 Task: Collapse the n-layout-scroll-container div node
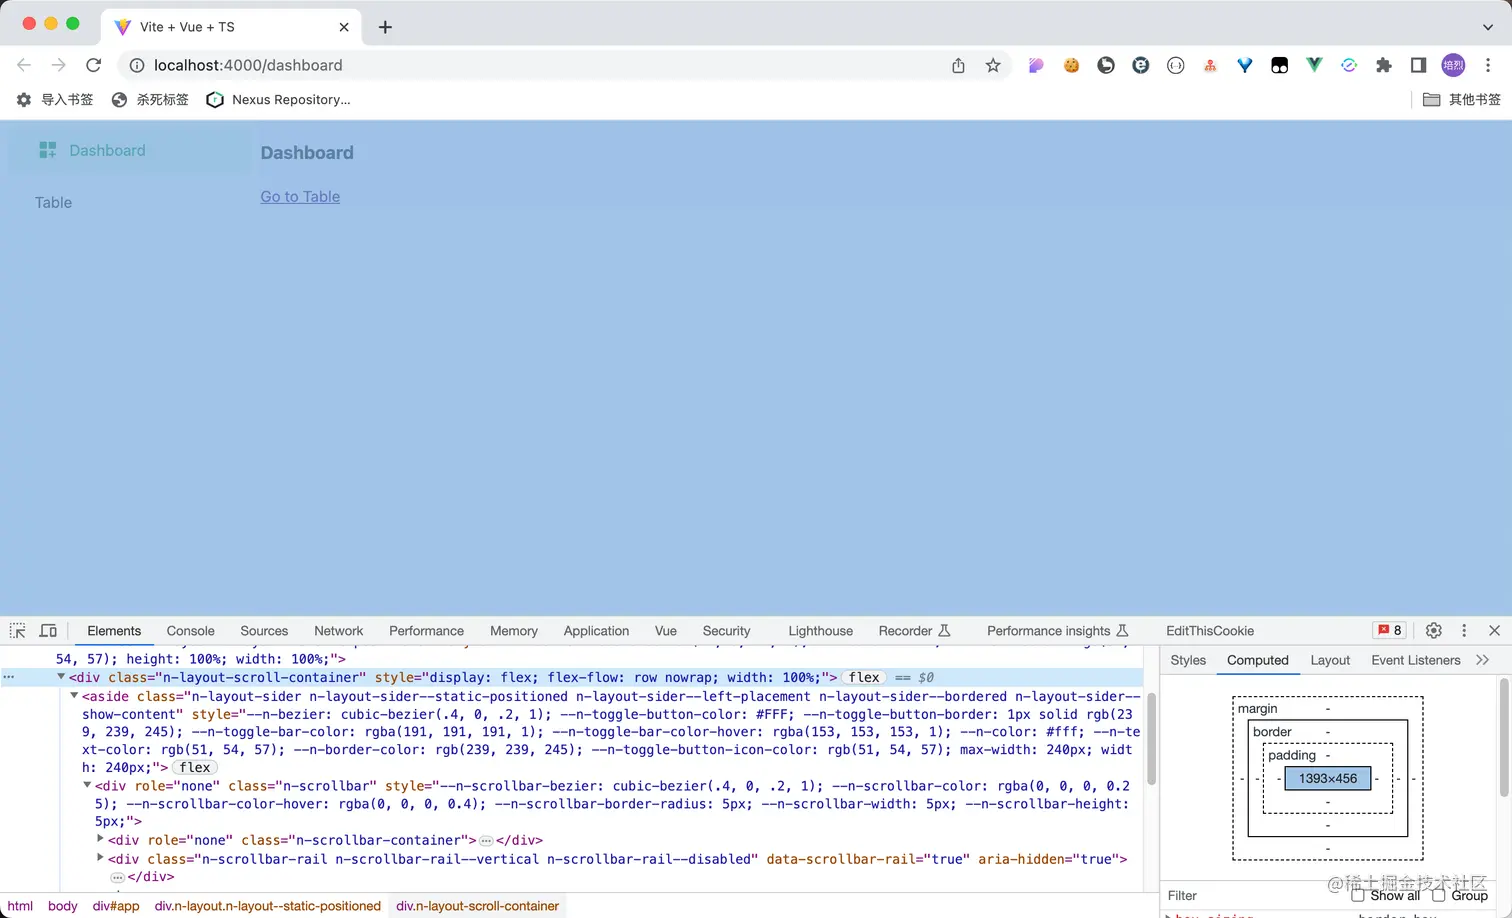point(61,677)
